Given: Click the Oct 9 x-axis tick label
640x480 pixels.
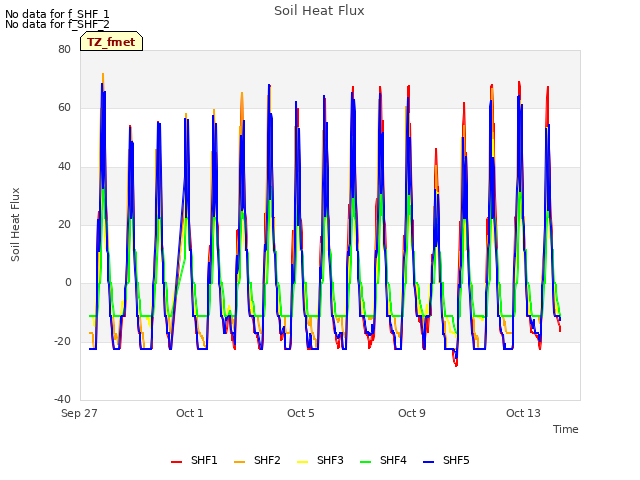Looking at the screenshot, I should pyautogui.click(x=412, y=413).
